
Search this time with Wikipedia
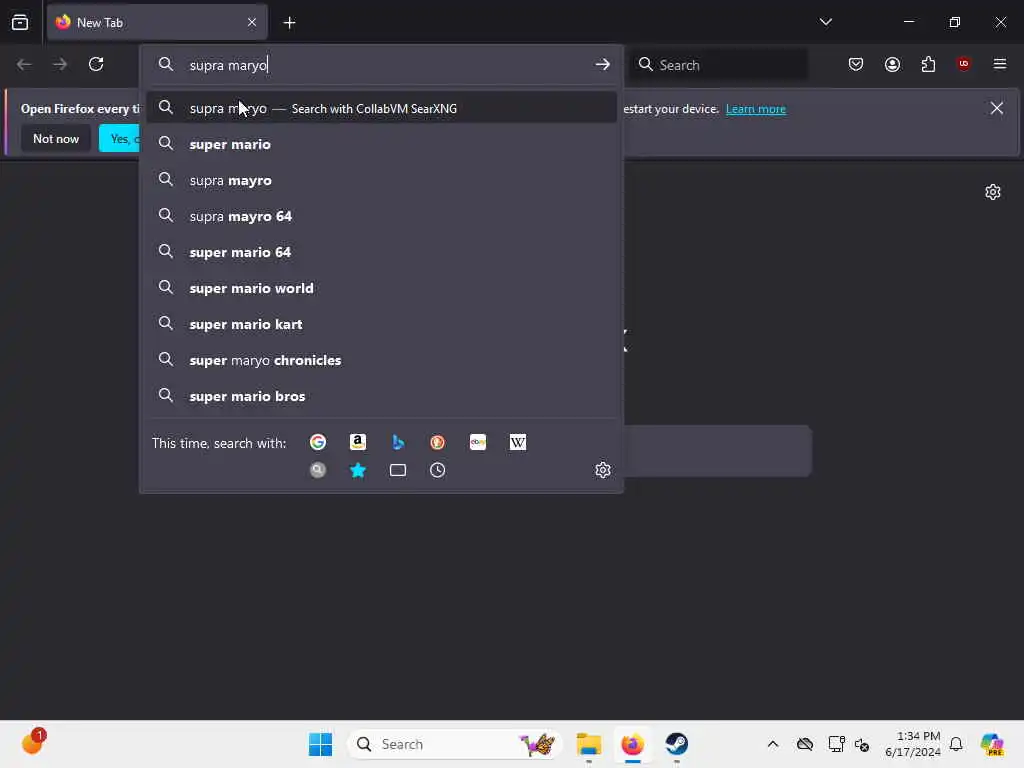coord(518,442)
